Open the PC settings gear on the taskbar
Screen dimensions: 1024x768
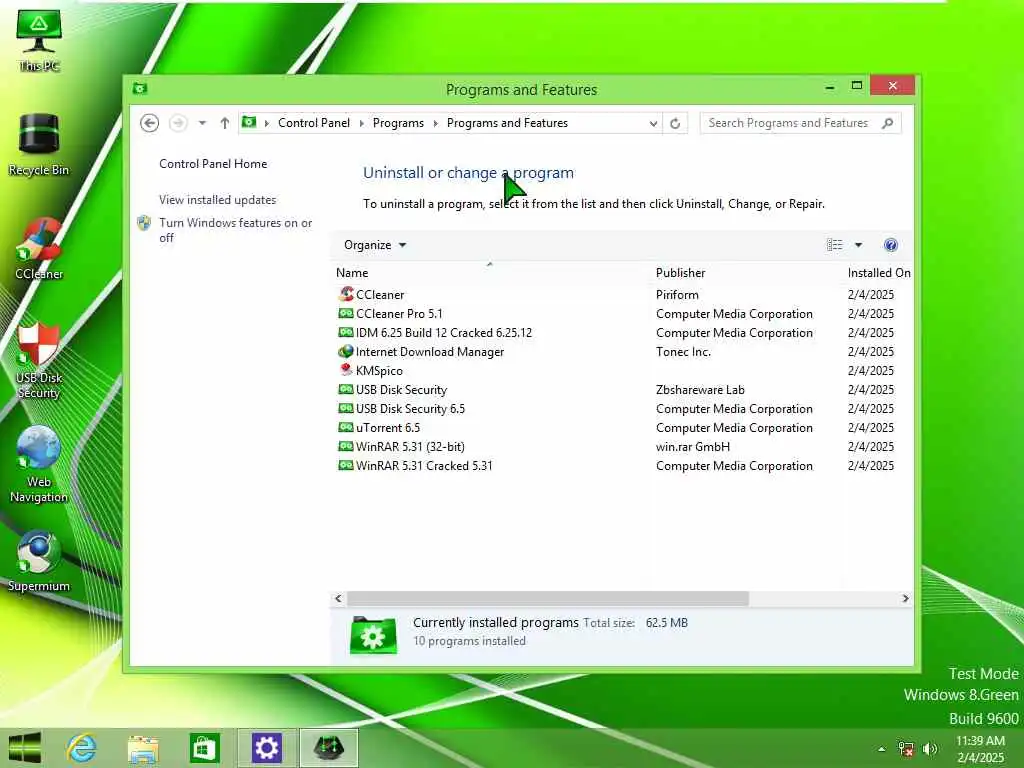tap(266, 748)
